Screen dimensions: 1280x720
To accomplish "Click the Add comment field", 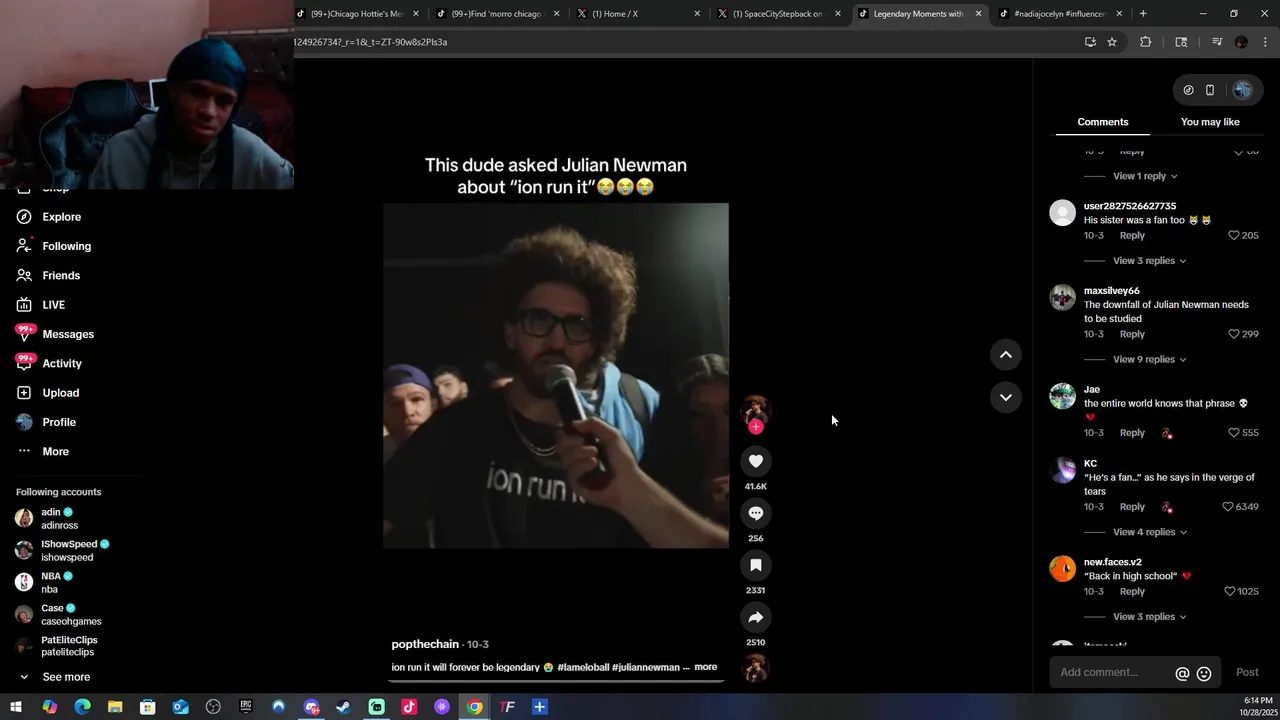I will (1112, 673).
